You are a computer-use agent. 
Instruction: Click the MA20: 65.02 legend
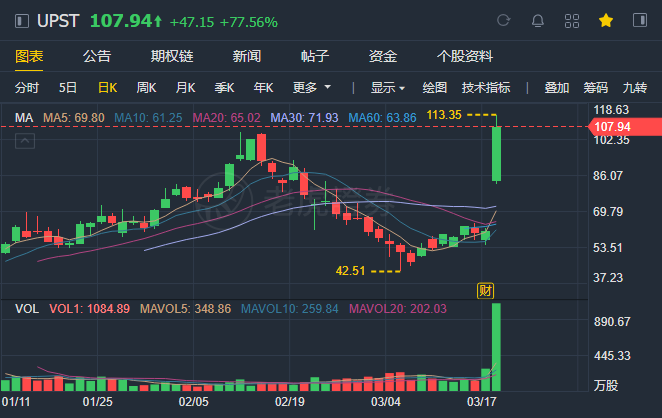click(227, 117)
